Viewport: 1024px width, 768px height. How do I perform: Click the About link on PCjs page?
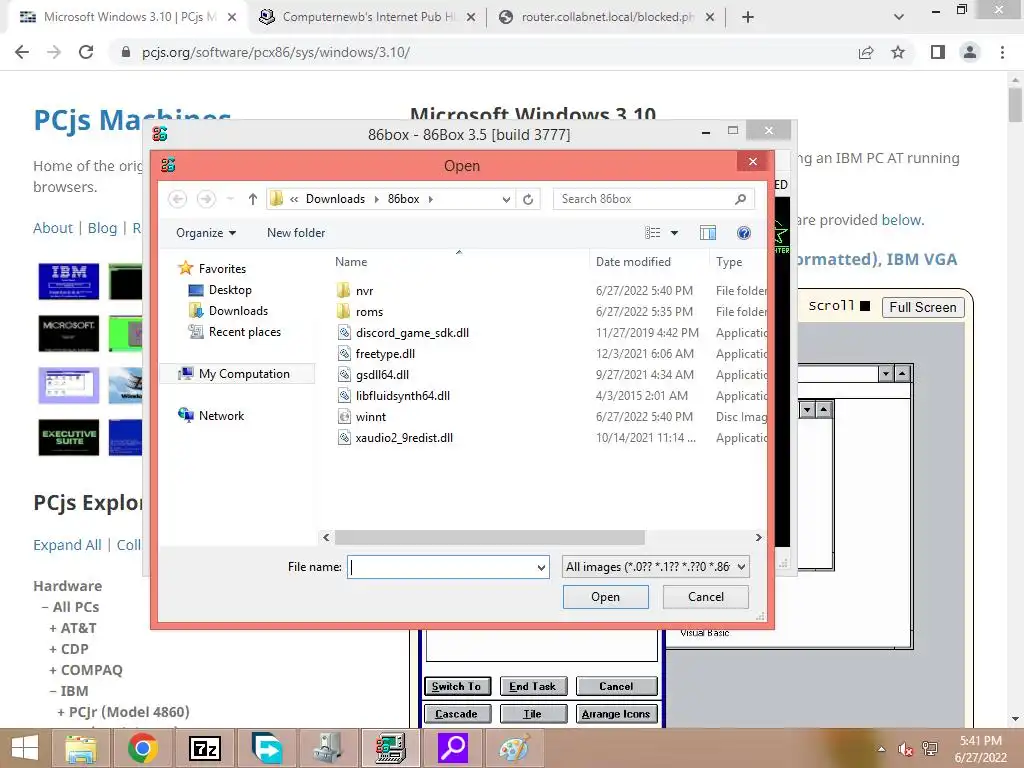click(x=53, y=228)
